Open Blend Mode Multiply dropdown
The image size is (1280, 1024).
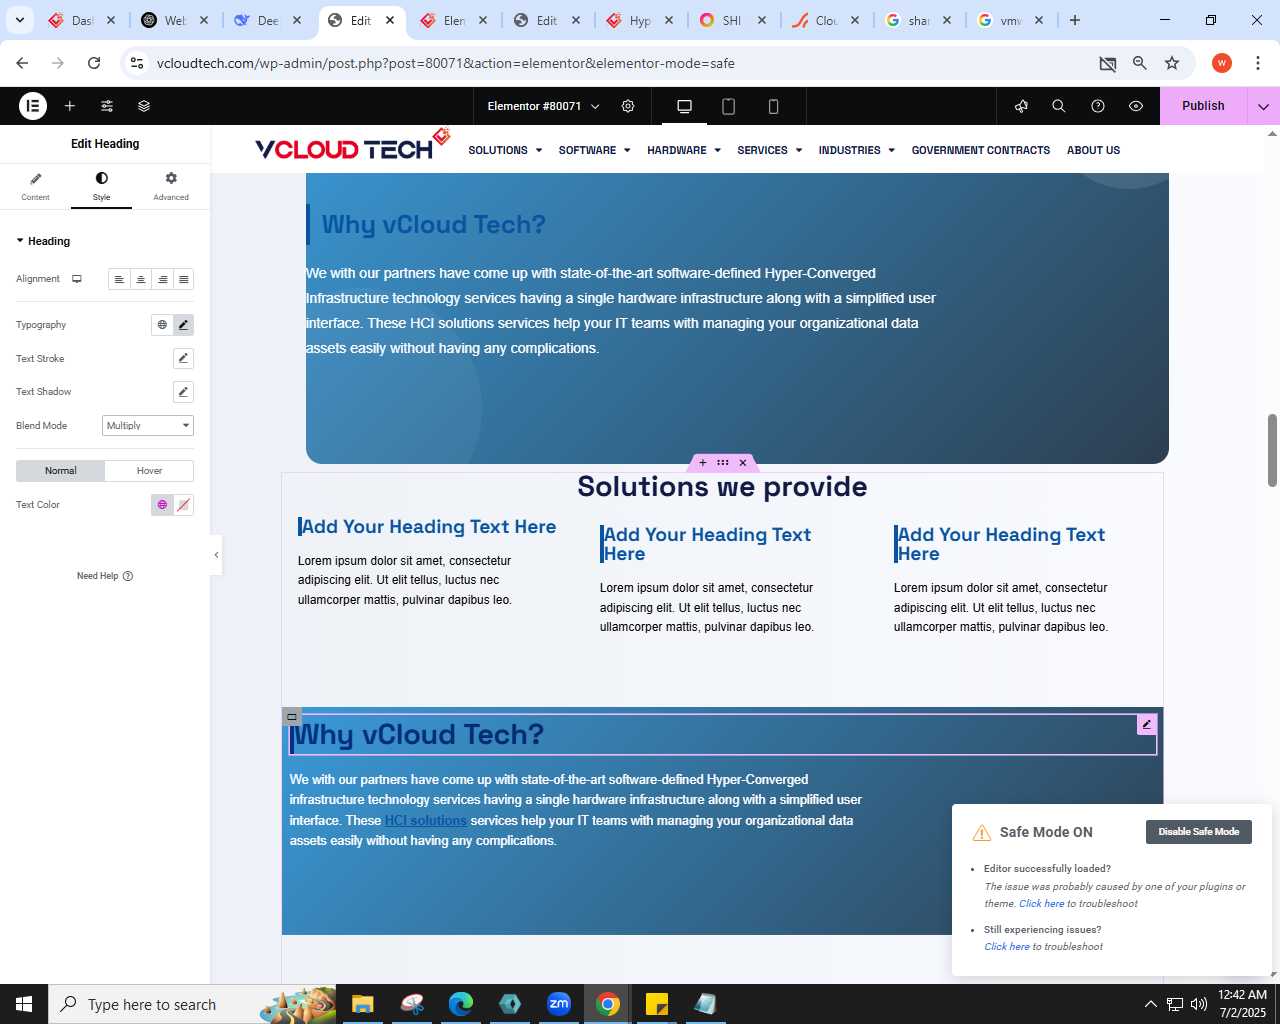click(x=148, y=426)
